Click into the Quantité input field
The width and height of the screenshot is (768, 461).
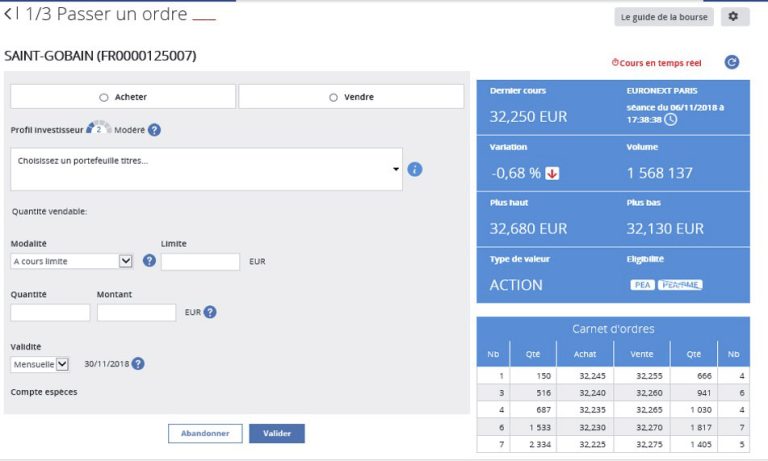click(50, 313)
